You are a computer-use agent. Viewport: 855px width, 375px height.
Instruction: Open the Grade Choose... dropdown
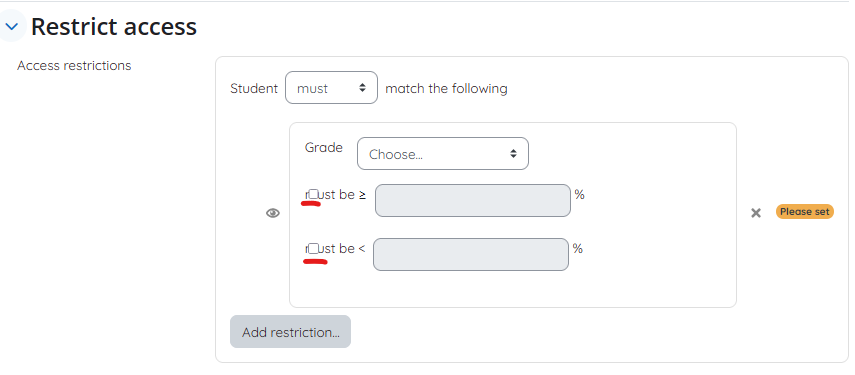pos(443,154)
